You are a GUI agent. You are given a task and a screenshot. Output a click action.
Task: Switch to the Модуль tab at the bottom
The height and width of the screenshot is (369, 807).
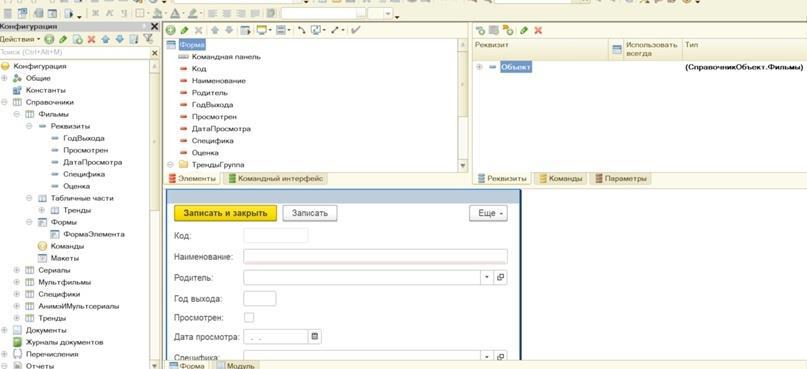point(235,365)
